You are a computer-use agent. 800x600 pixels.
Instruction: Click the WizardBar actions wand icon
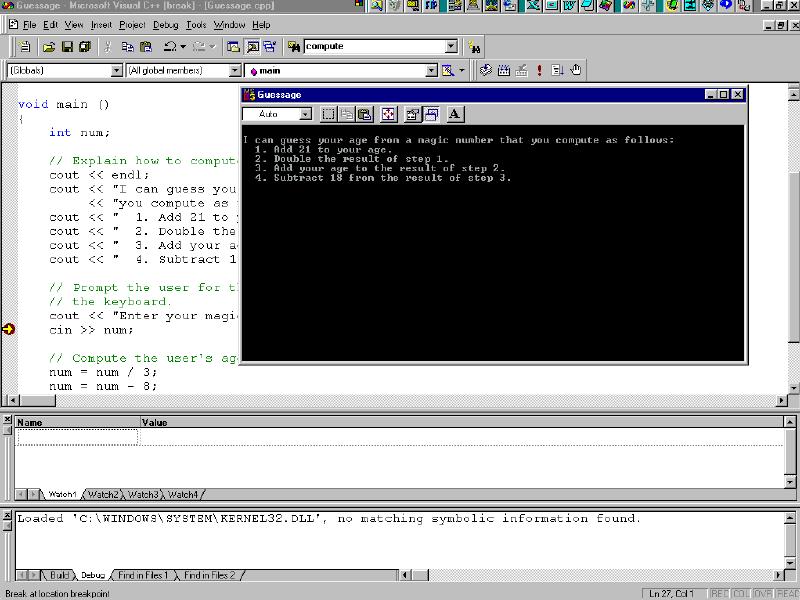448,70
